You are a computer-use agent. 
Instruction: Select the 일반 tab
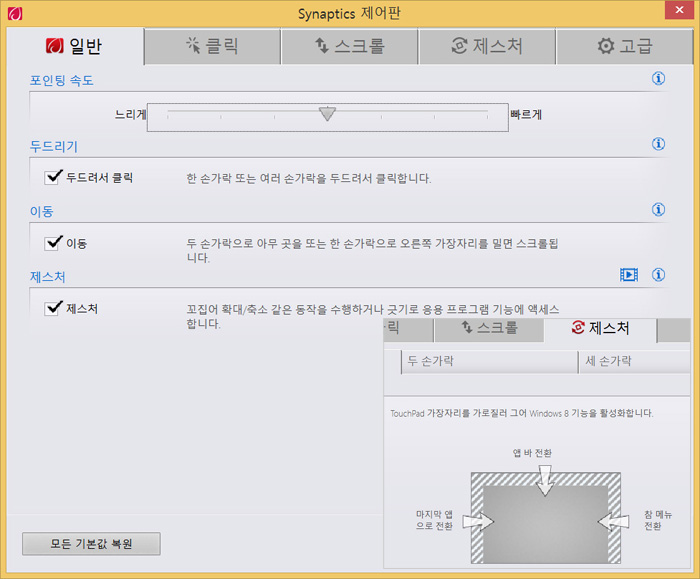[x=74, y=46]
